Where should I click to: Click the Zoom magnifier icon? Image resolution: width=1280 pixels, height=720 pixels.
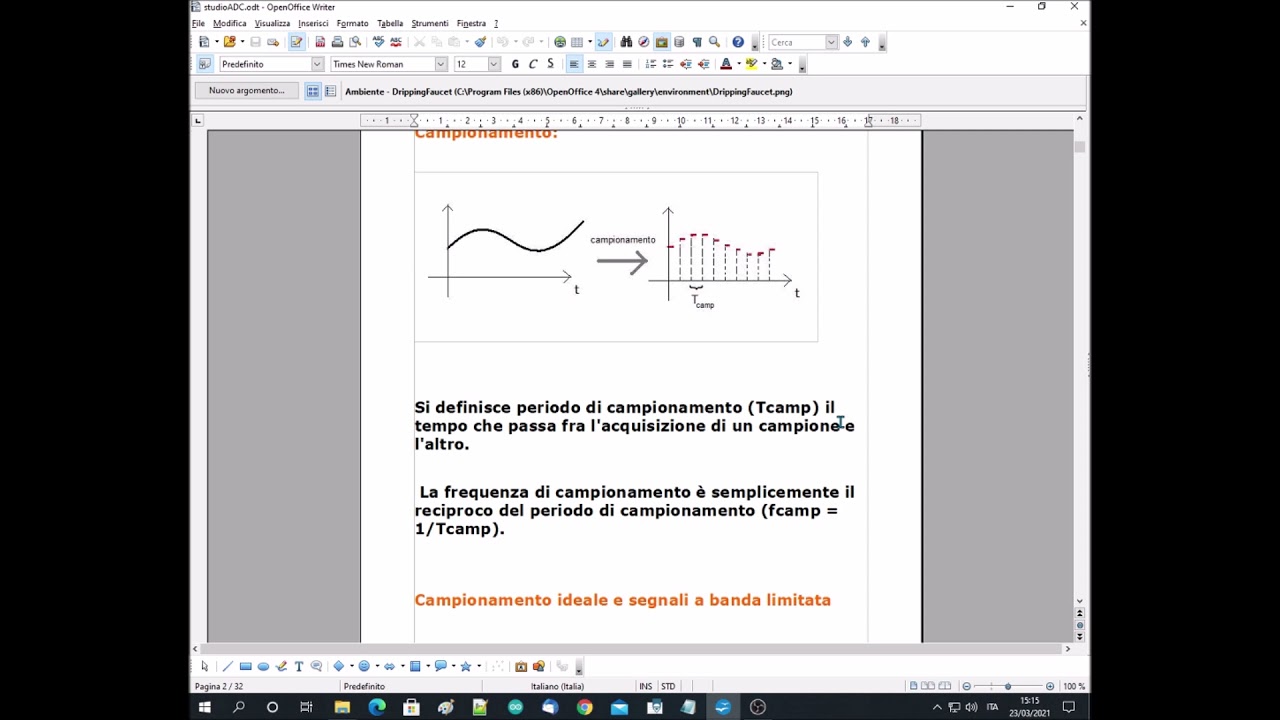[x=714, y=42]
